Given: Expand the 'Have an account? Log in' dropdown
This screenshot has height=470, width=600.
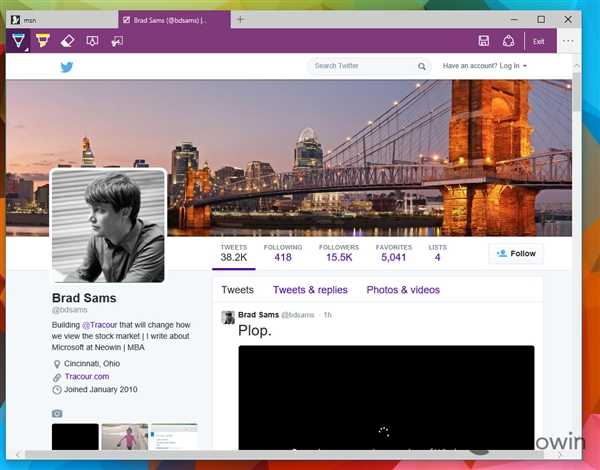Looking at the screenshot, I should 485,66.
